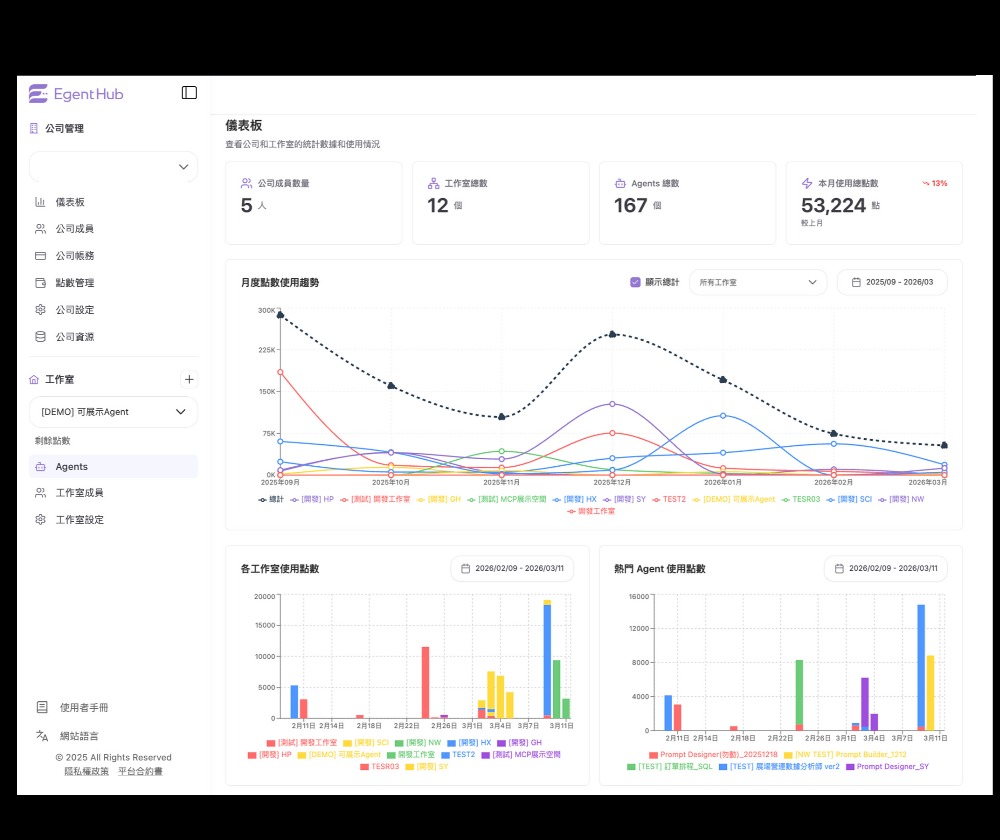The image size is (1000, 840).
Task: Open 工作室成員 in sidebar menu
Action: pyautogui.click(x=79, y=493)
